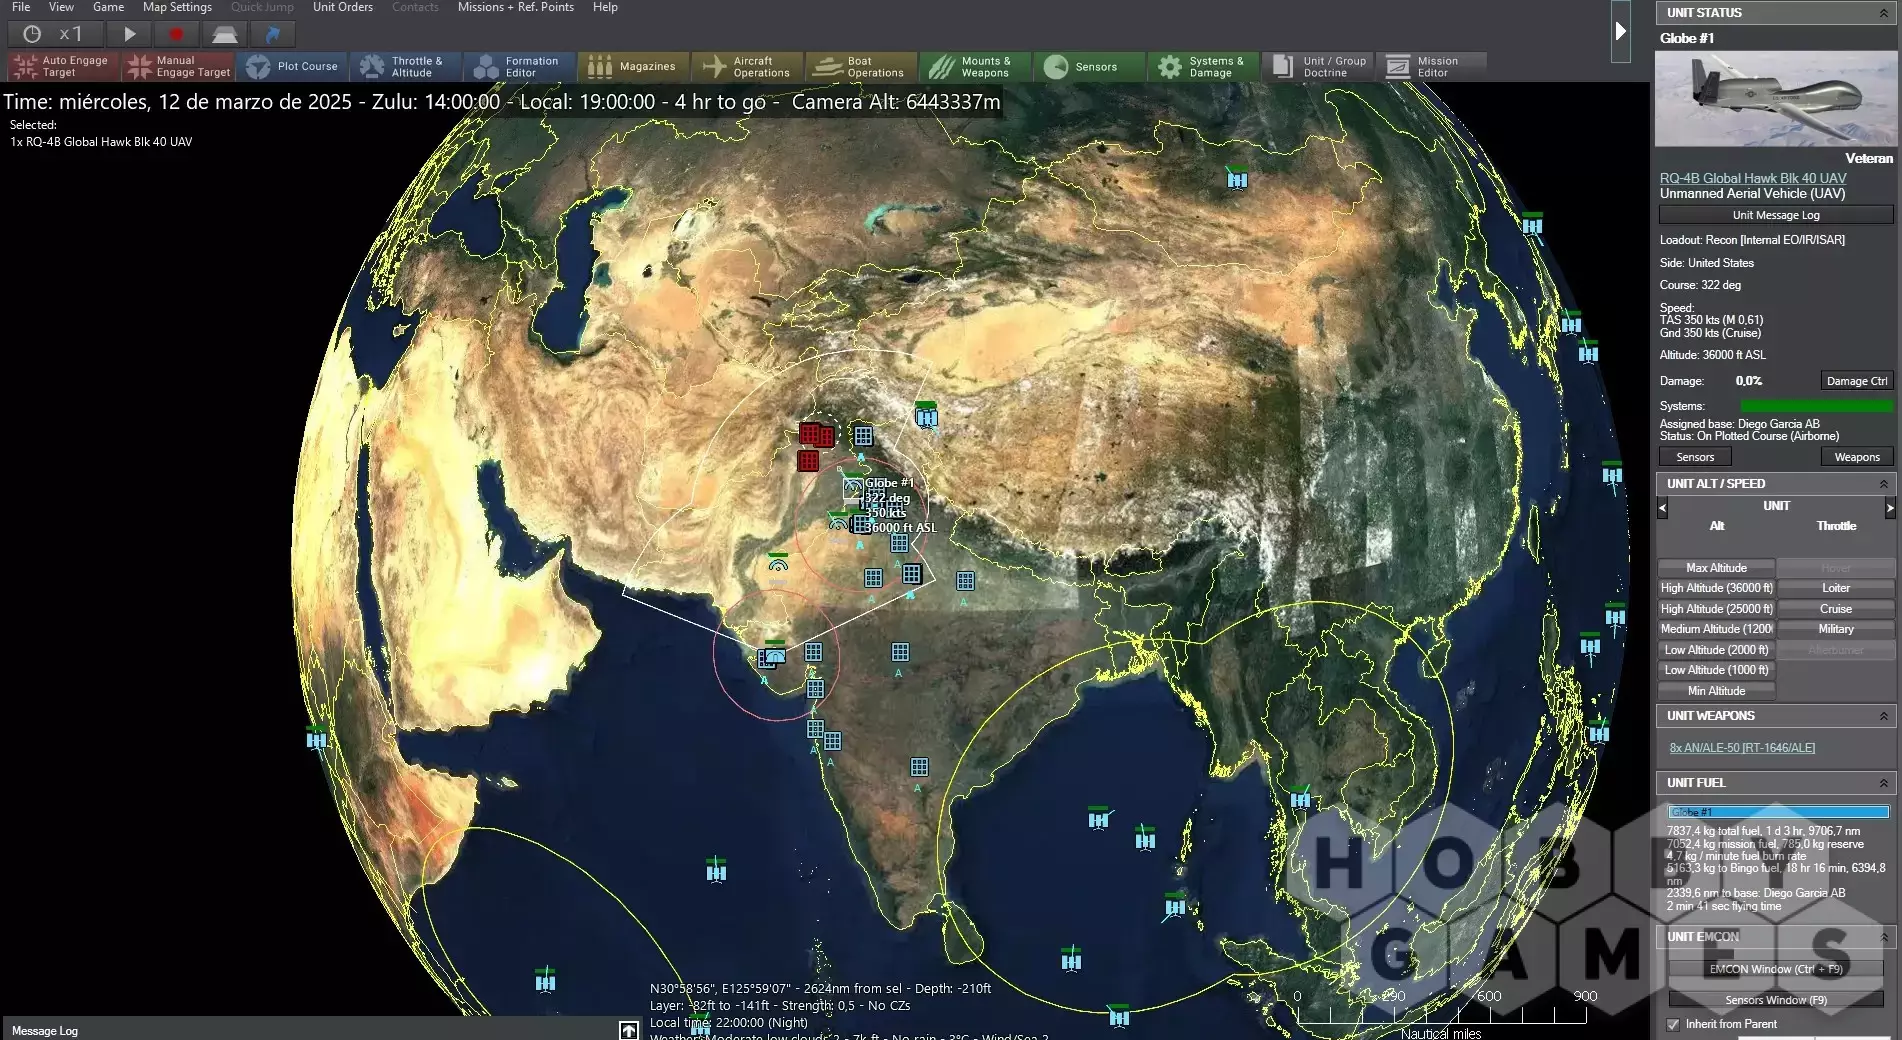Collapse the UNIT STATUS section
Image resolution: width=1902 pixels, height=1040 pixels.
click(x=1884, y=13)
